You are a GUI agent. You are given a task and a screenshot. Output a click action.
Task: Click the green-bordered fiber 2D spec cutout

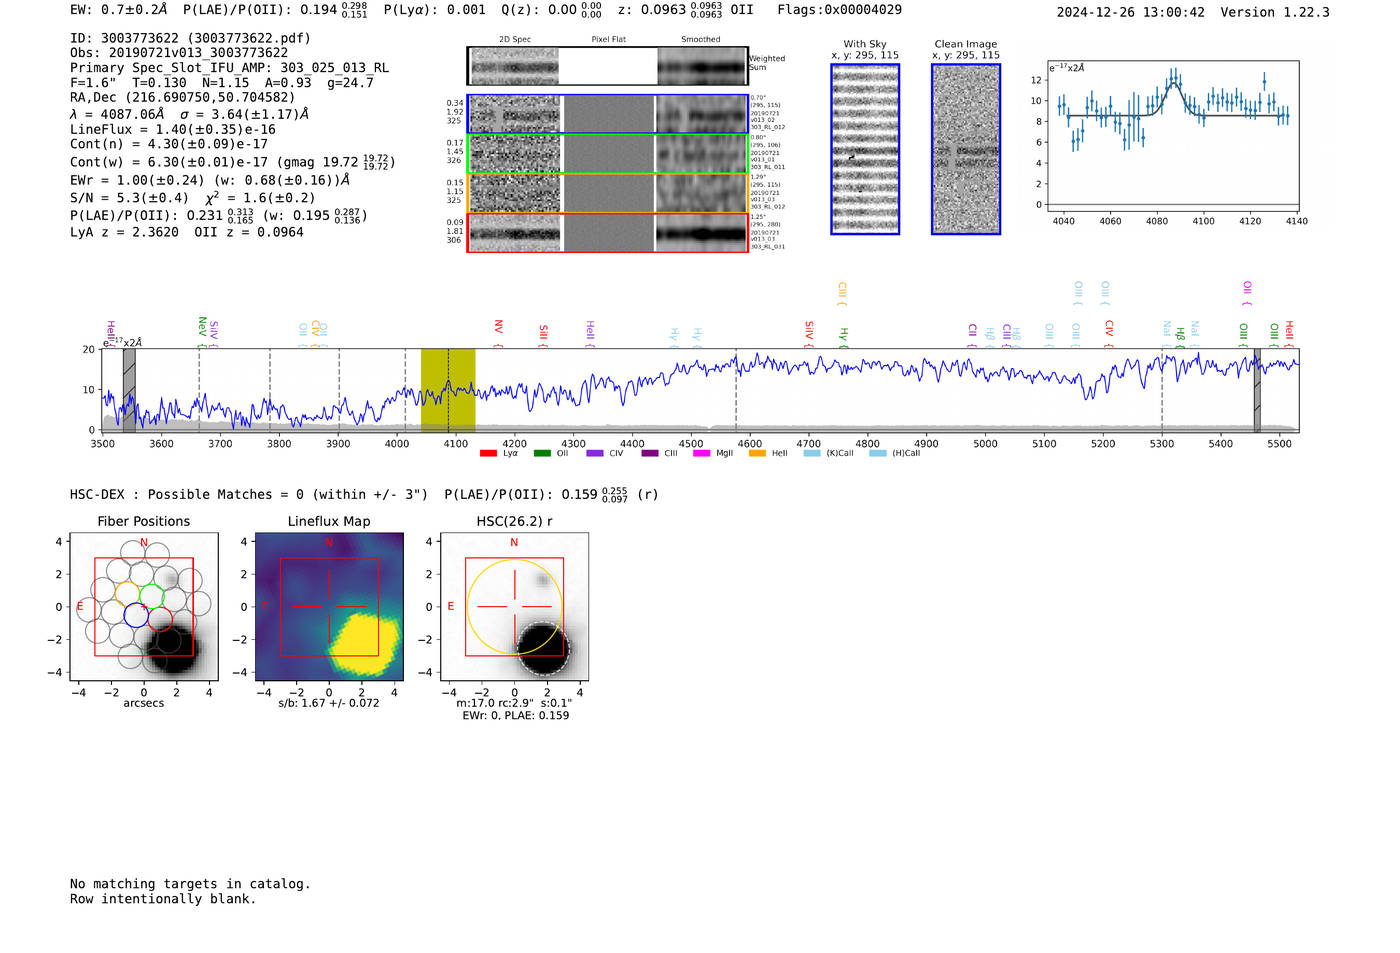click(x=515, y=154)
